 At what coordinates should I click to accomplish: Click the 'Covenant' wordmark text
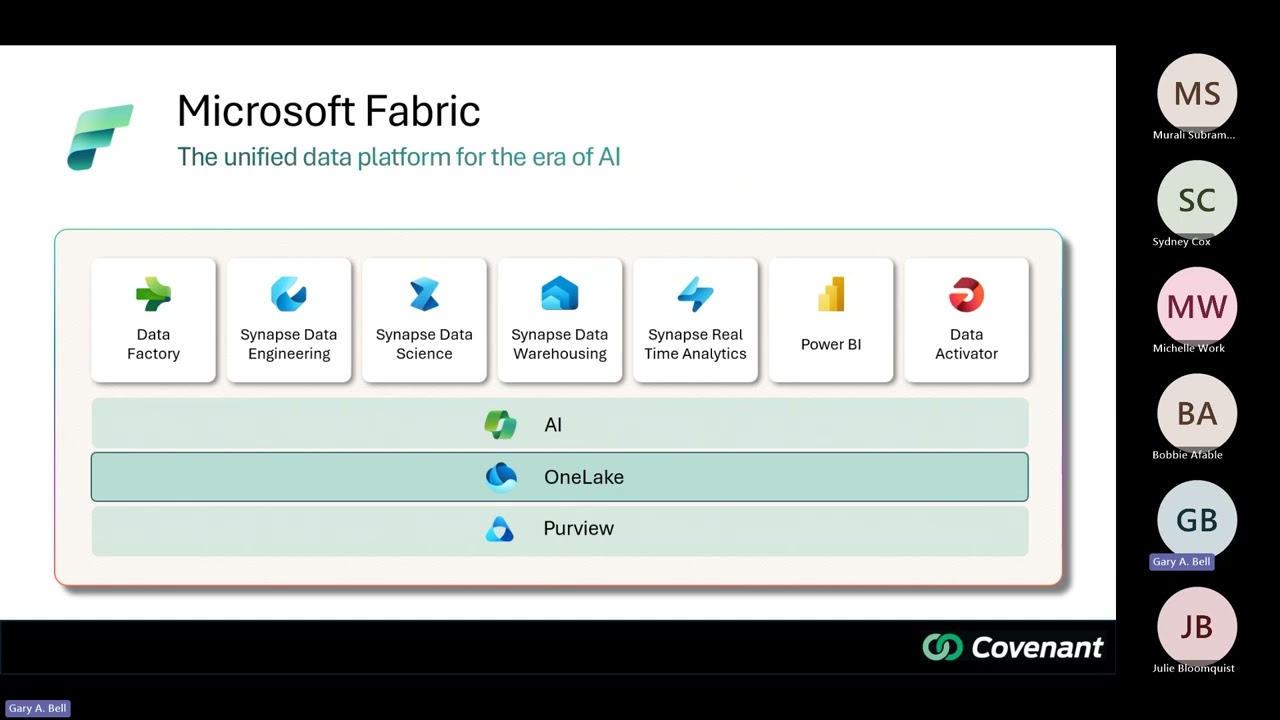click(1037, 647)
